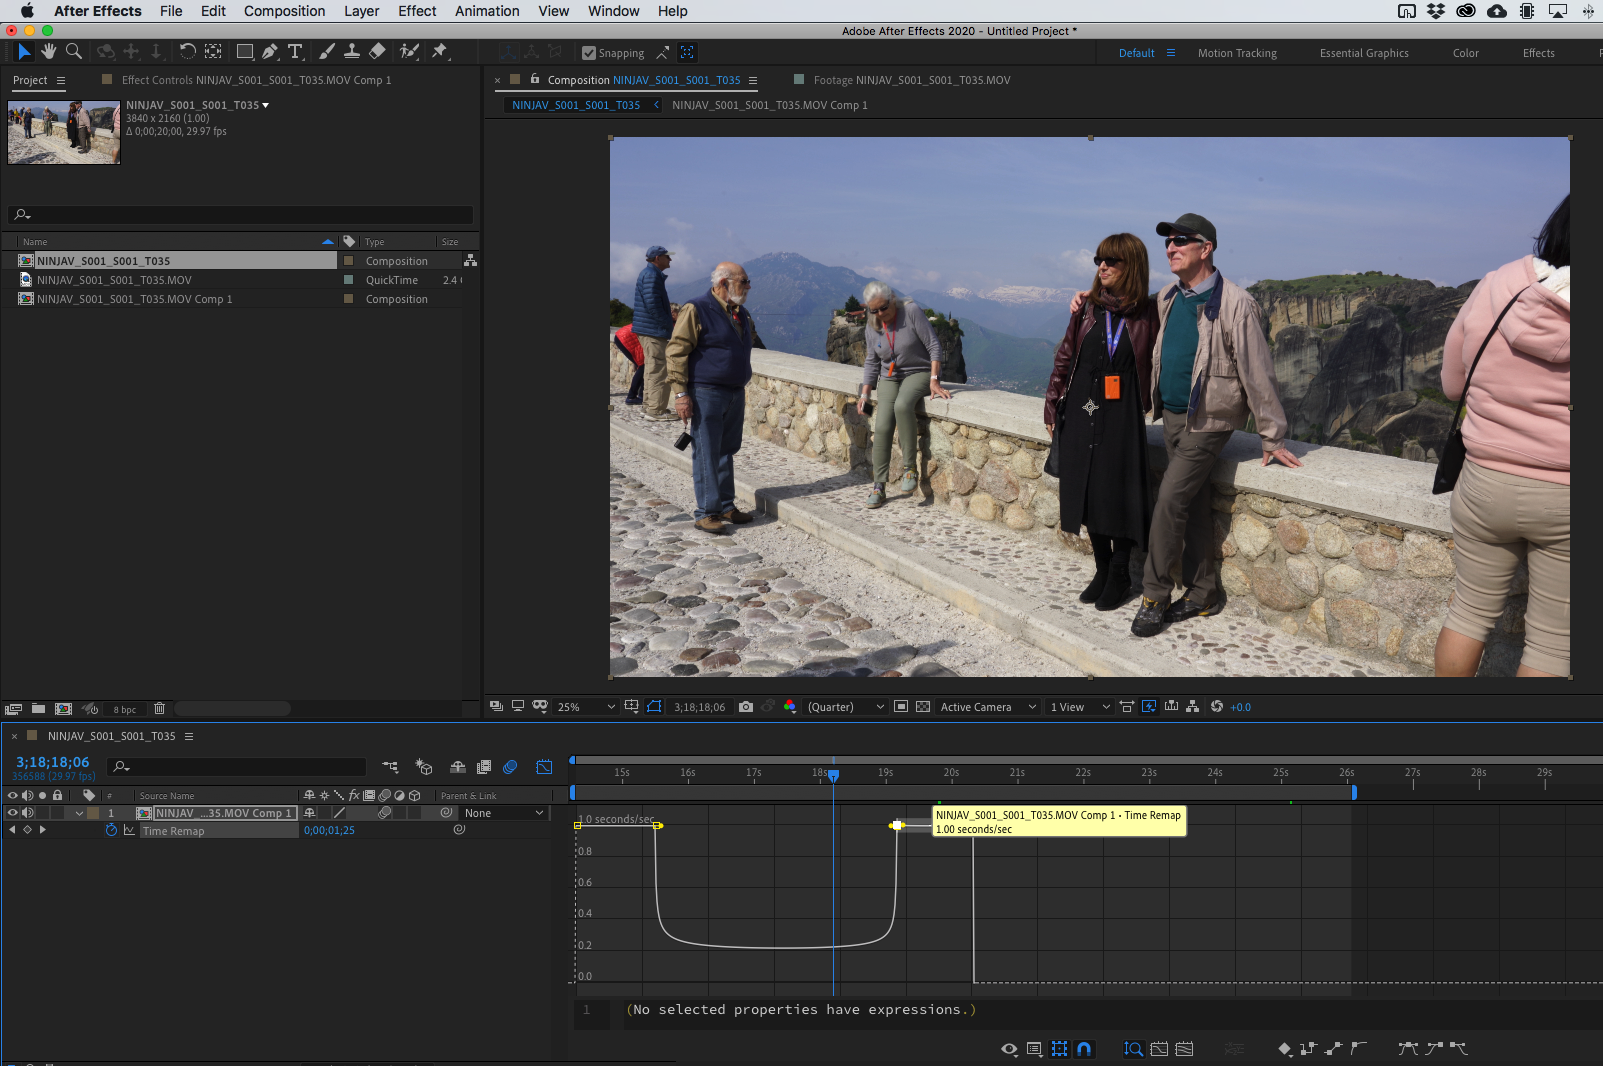
Task: Select the Roto Brush tool
Action: tap(409, 51)
